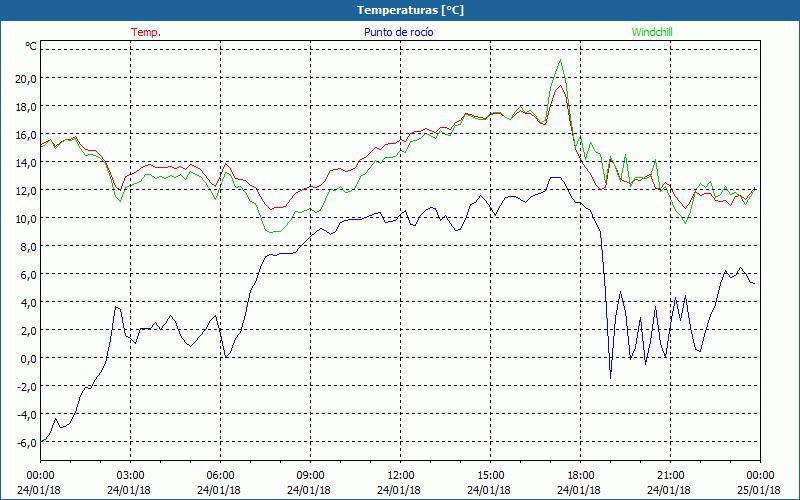This screenshot has height=500, width=800.
Task: Click the -2,0 y-axis value
Action: point(26,387)
